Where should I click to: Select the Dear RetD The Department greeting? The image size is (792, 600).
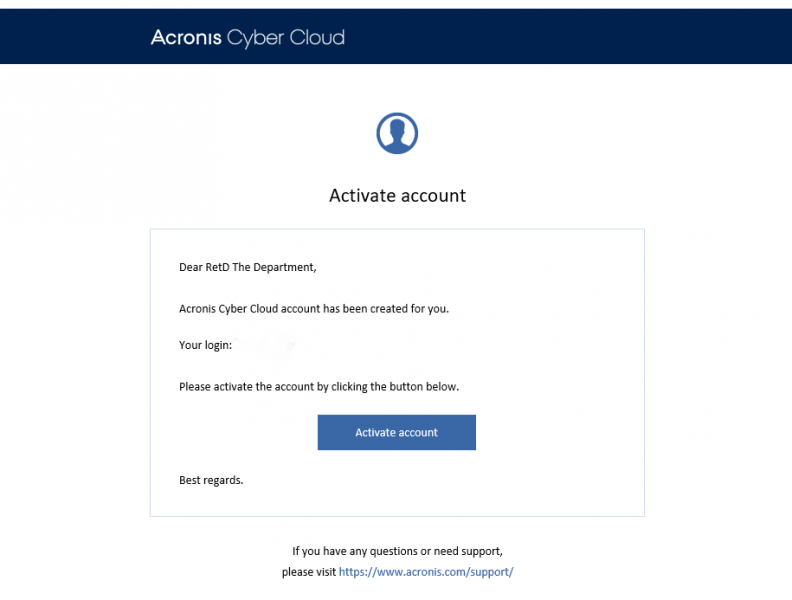(248, 267)
